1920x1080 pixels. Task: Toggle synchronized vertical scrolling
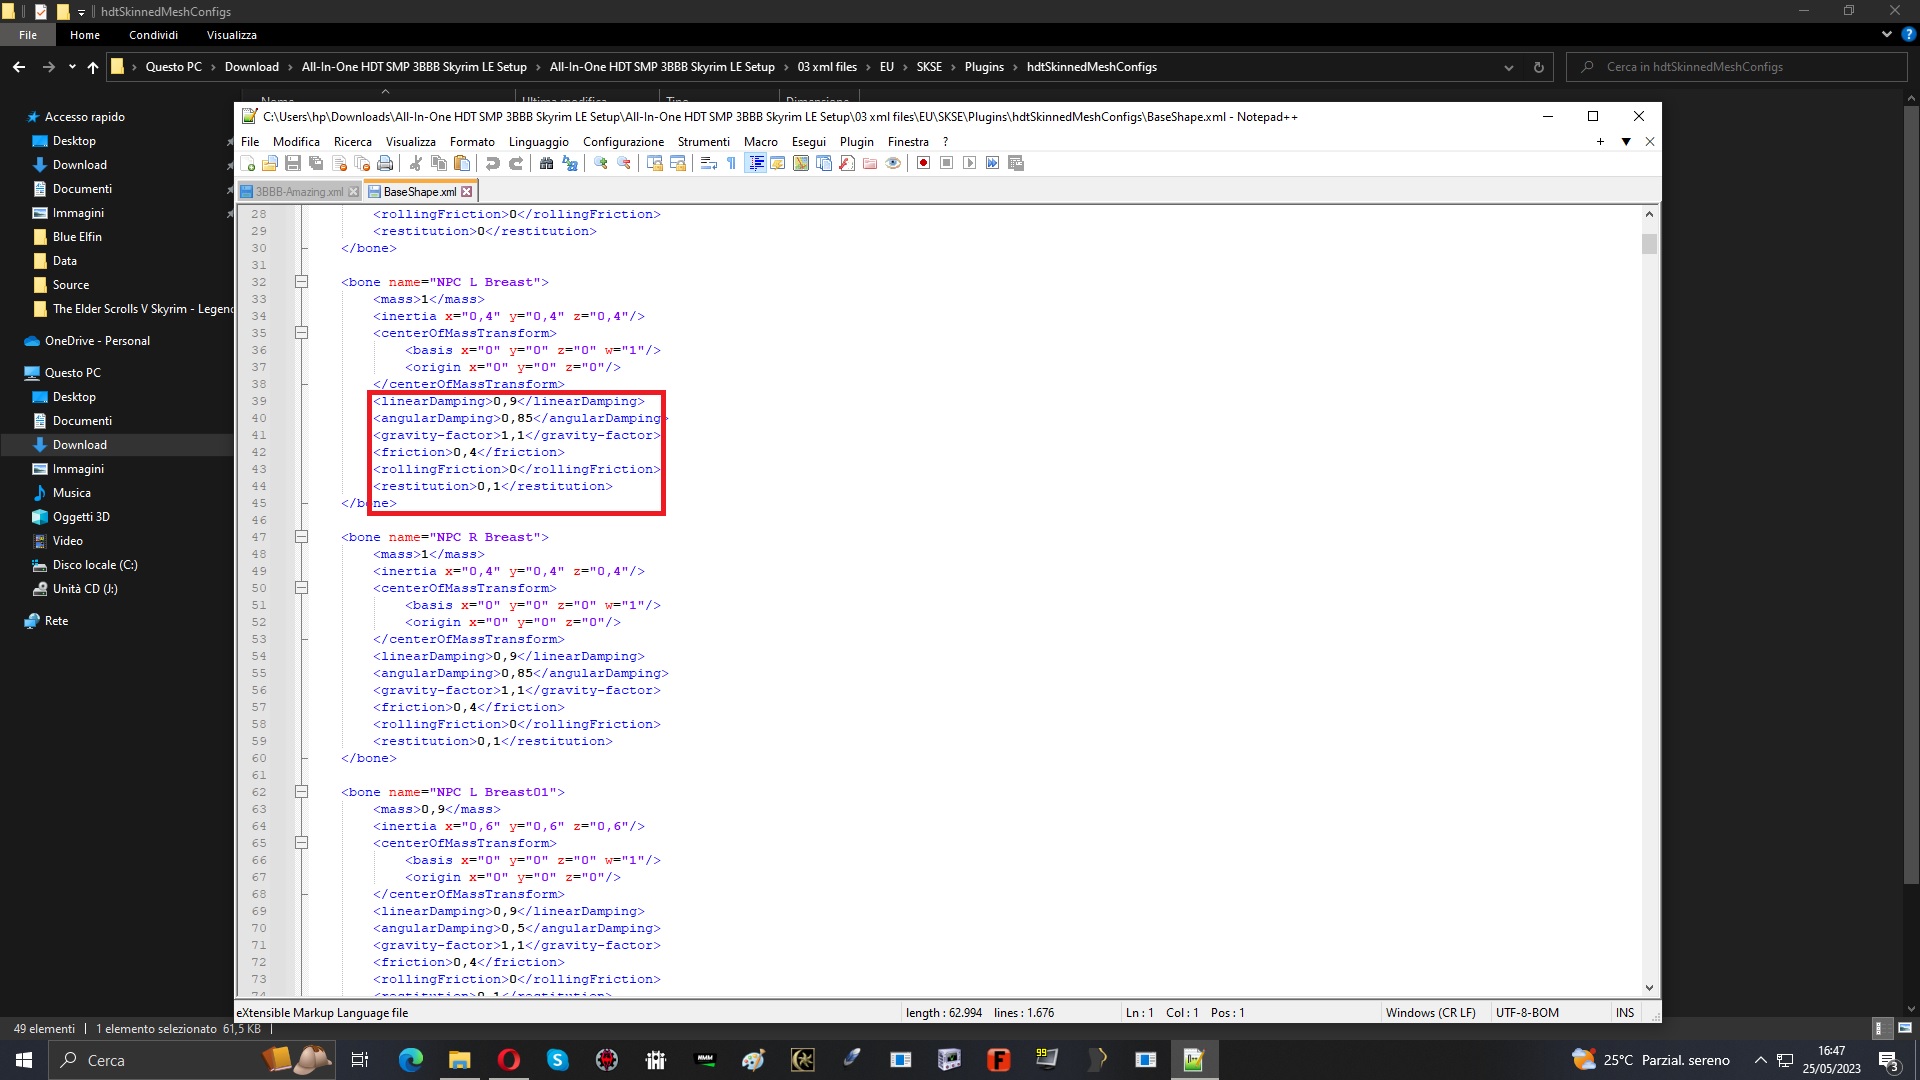pyautogui.click(x=654, y=164)
